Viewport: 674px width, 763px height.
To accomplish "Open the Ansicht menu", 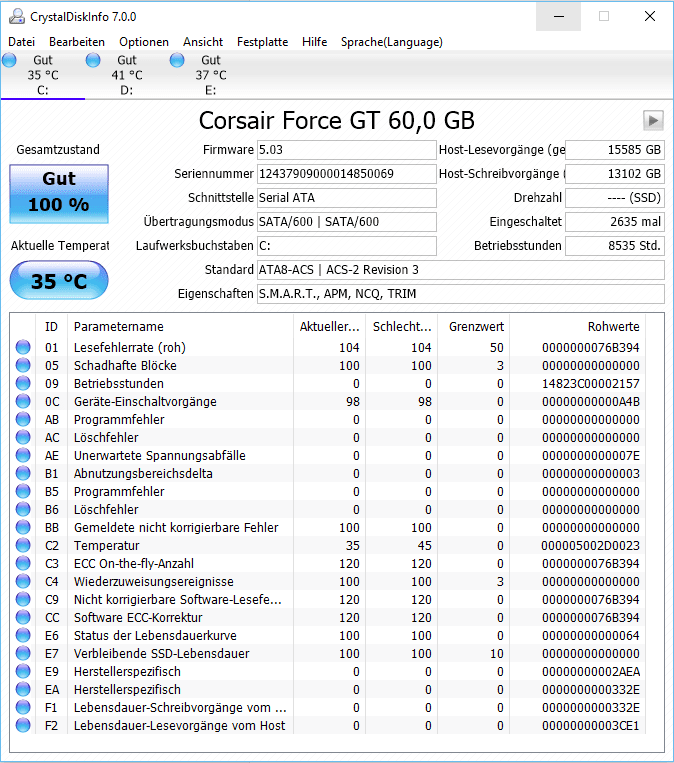I will click(x=203, y=42).
